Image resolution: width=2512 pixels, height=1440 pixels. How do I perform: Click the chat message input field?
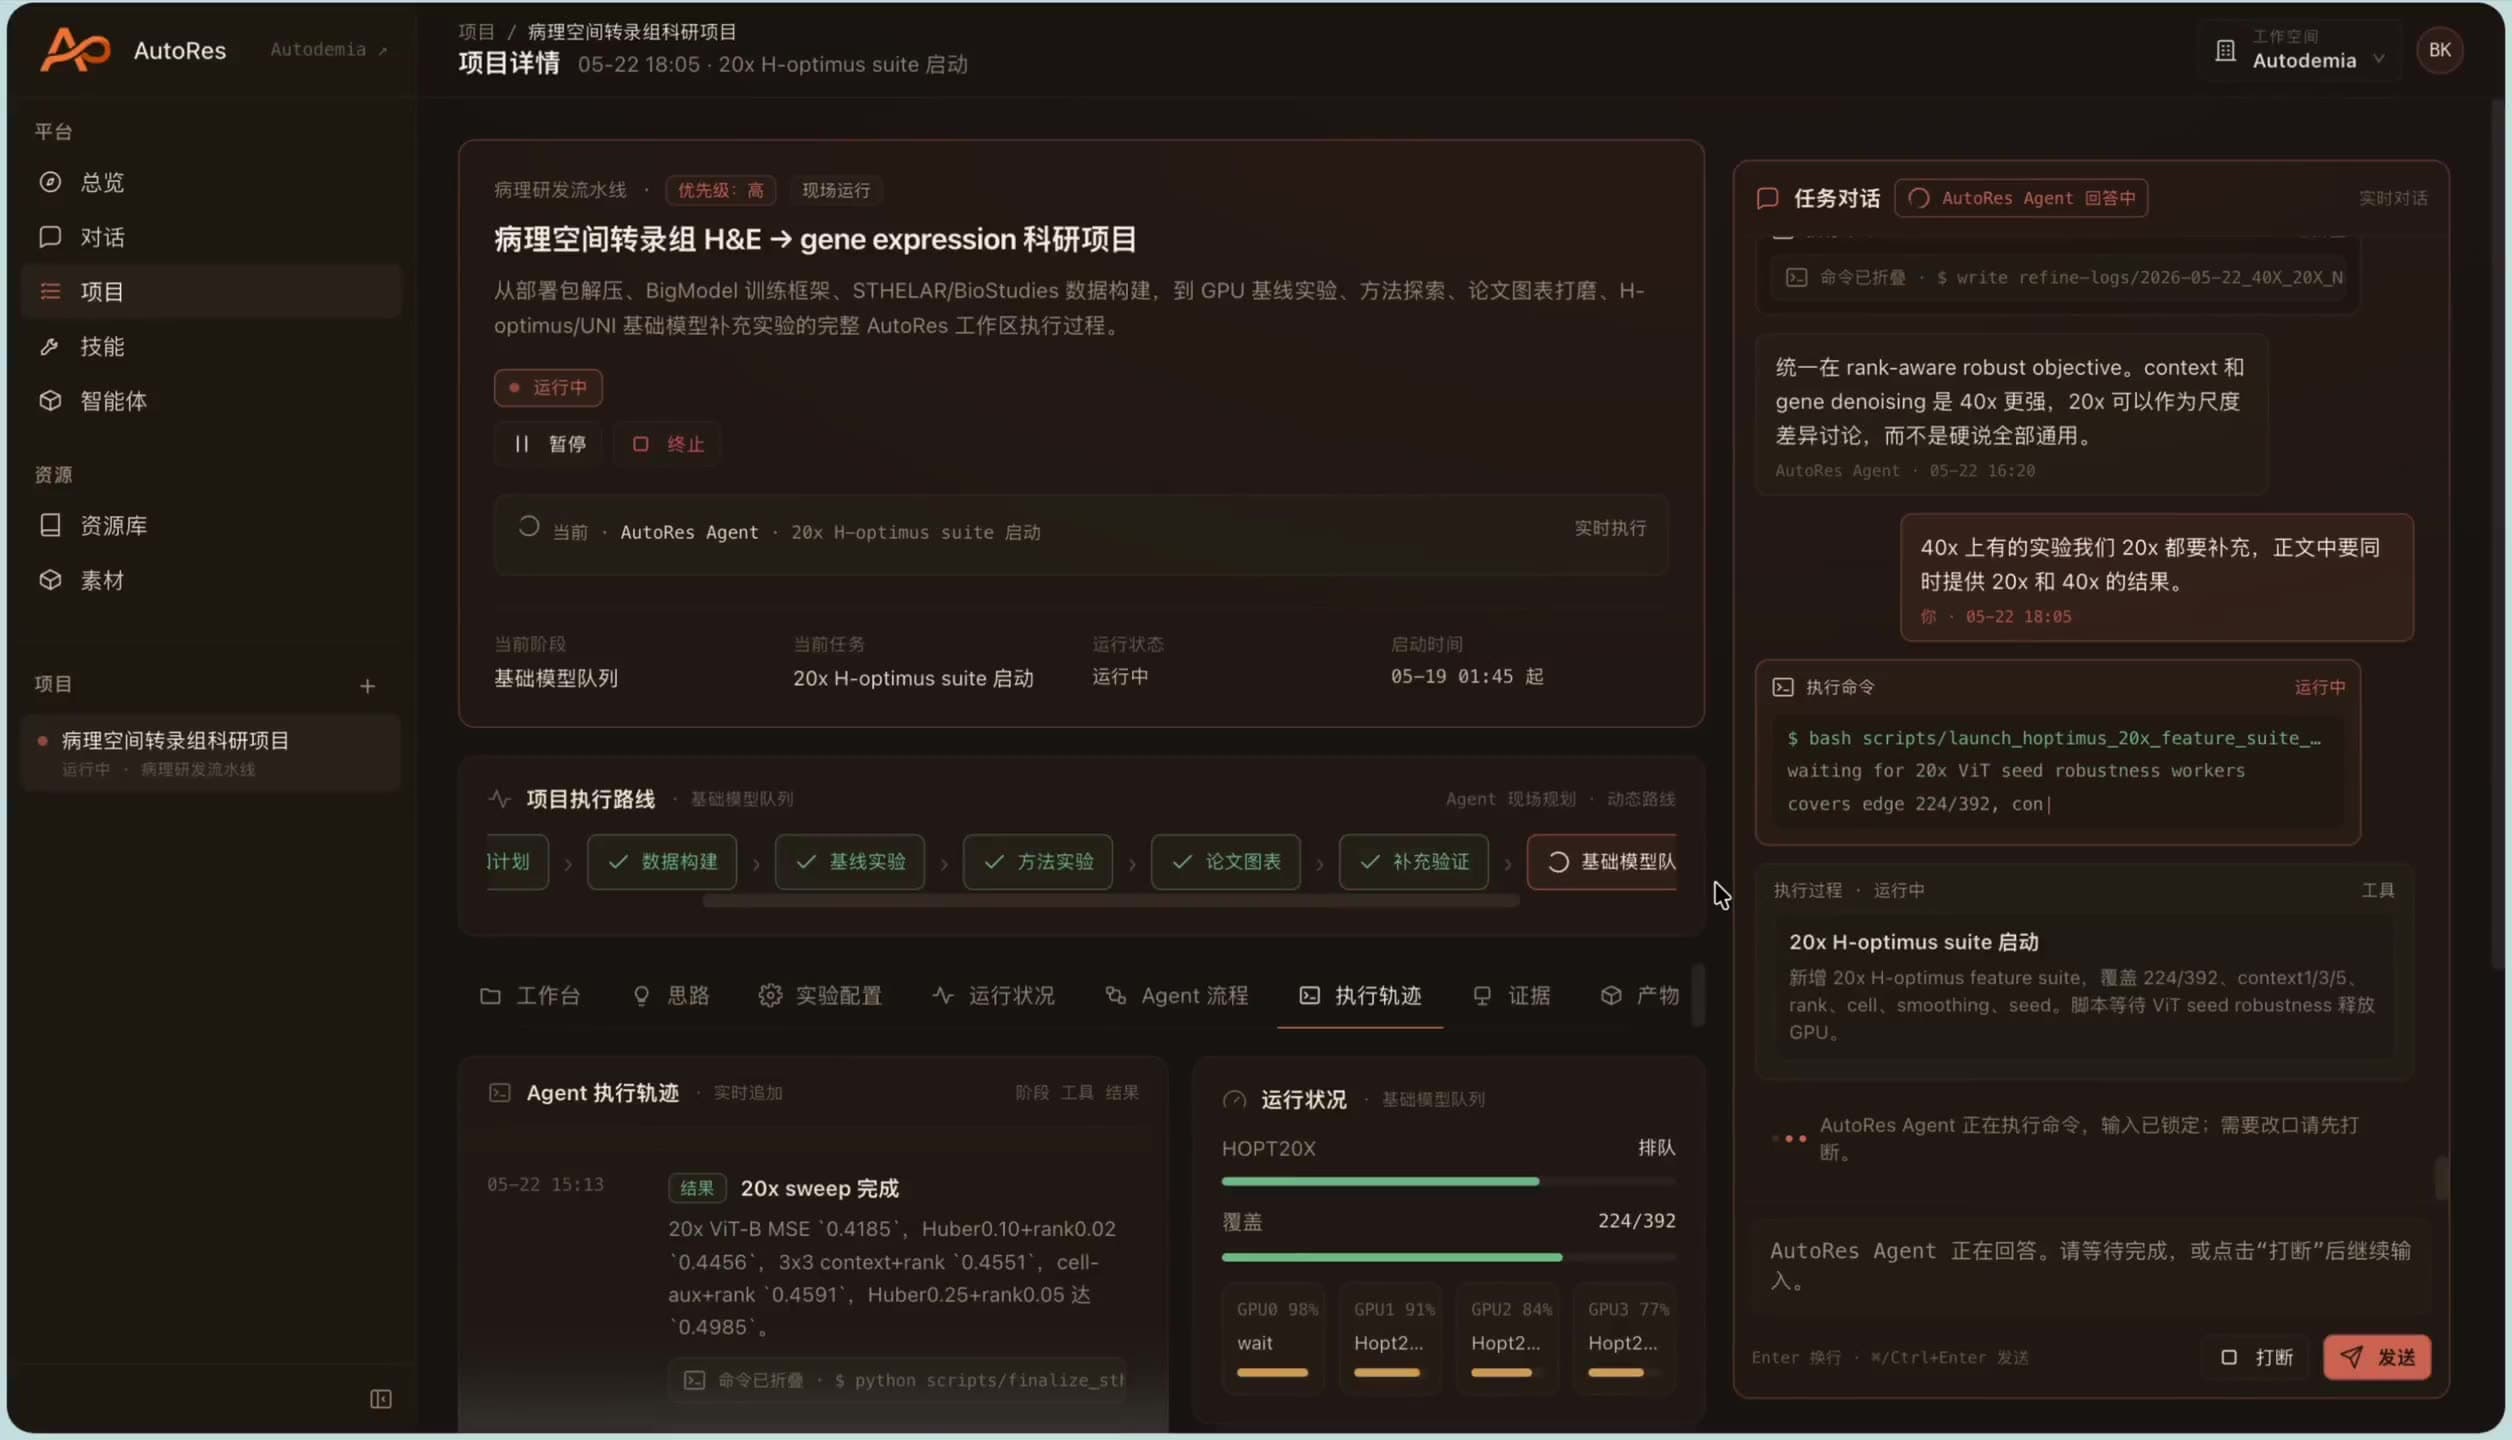tap(2090, 1266)
